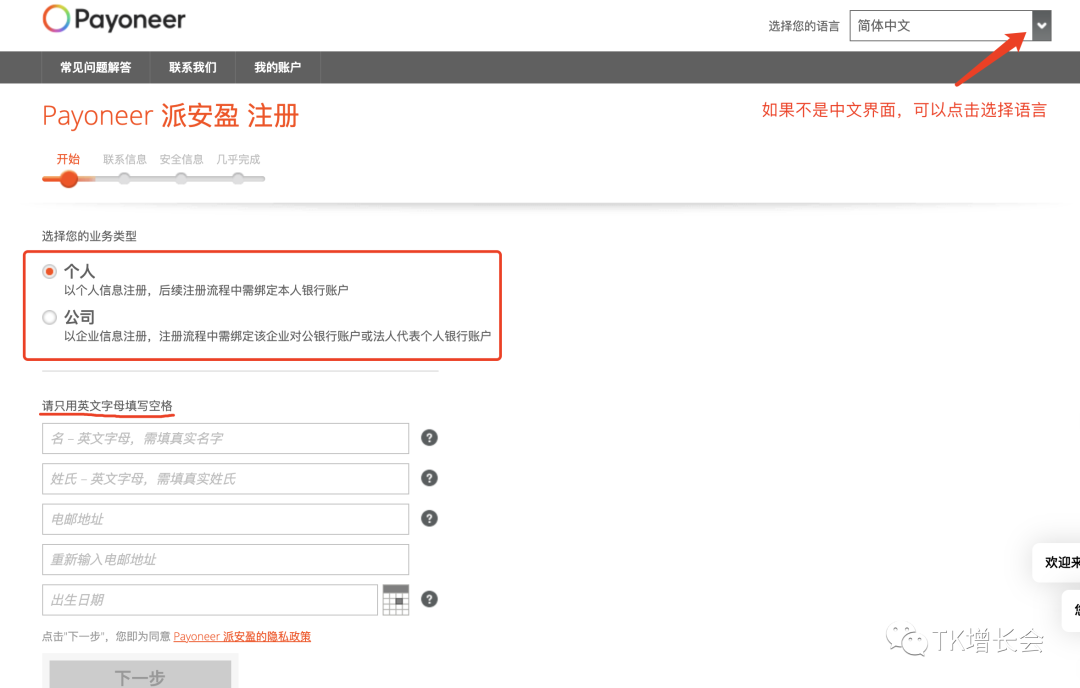
Task: Open 常见问题解答 in navigation bar
Action: [95, 67]
